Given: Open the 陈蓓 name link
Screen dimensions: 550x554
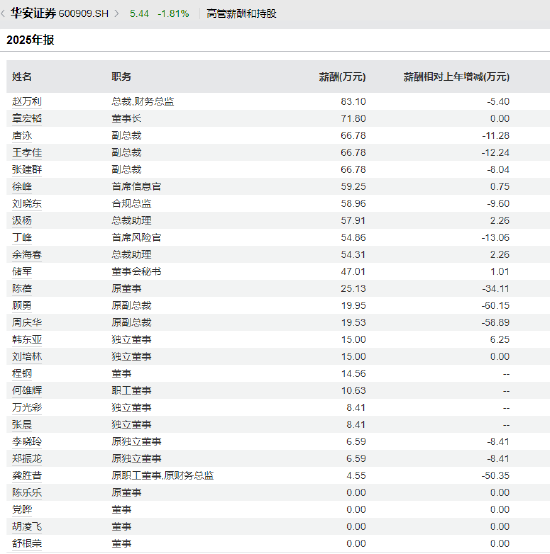Looking at the screenshot, I should [x=22, y=288].
